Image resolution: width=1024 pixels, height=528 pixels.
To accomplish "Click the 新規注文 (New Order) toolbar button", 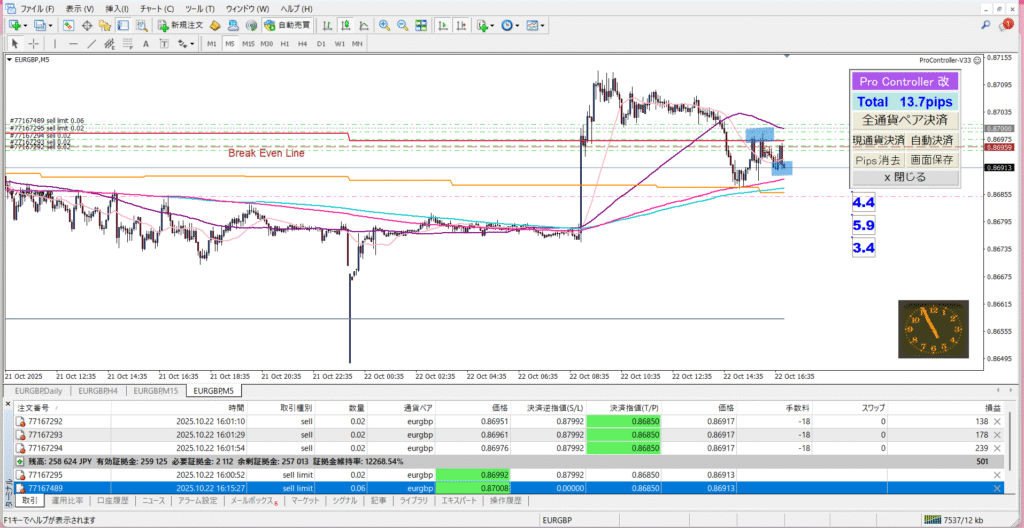I will (178, 25).
